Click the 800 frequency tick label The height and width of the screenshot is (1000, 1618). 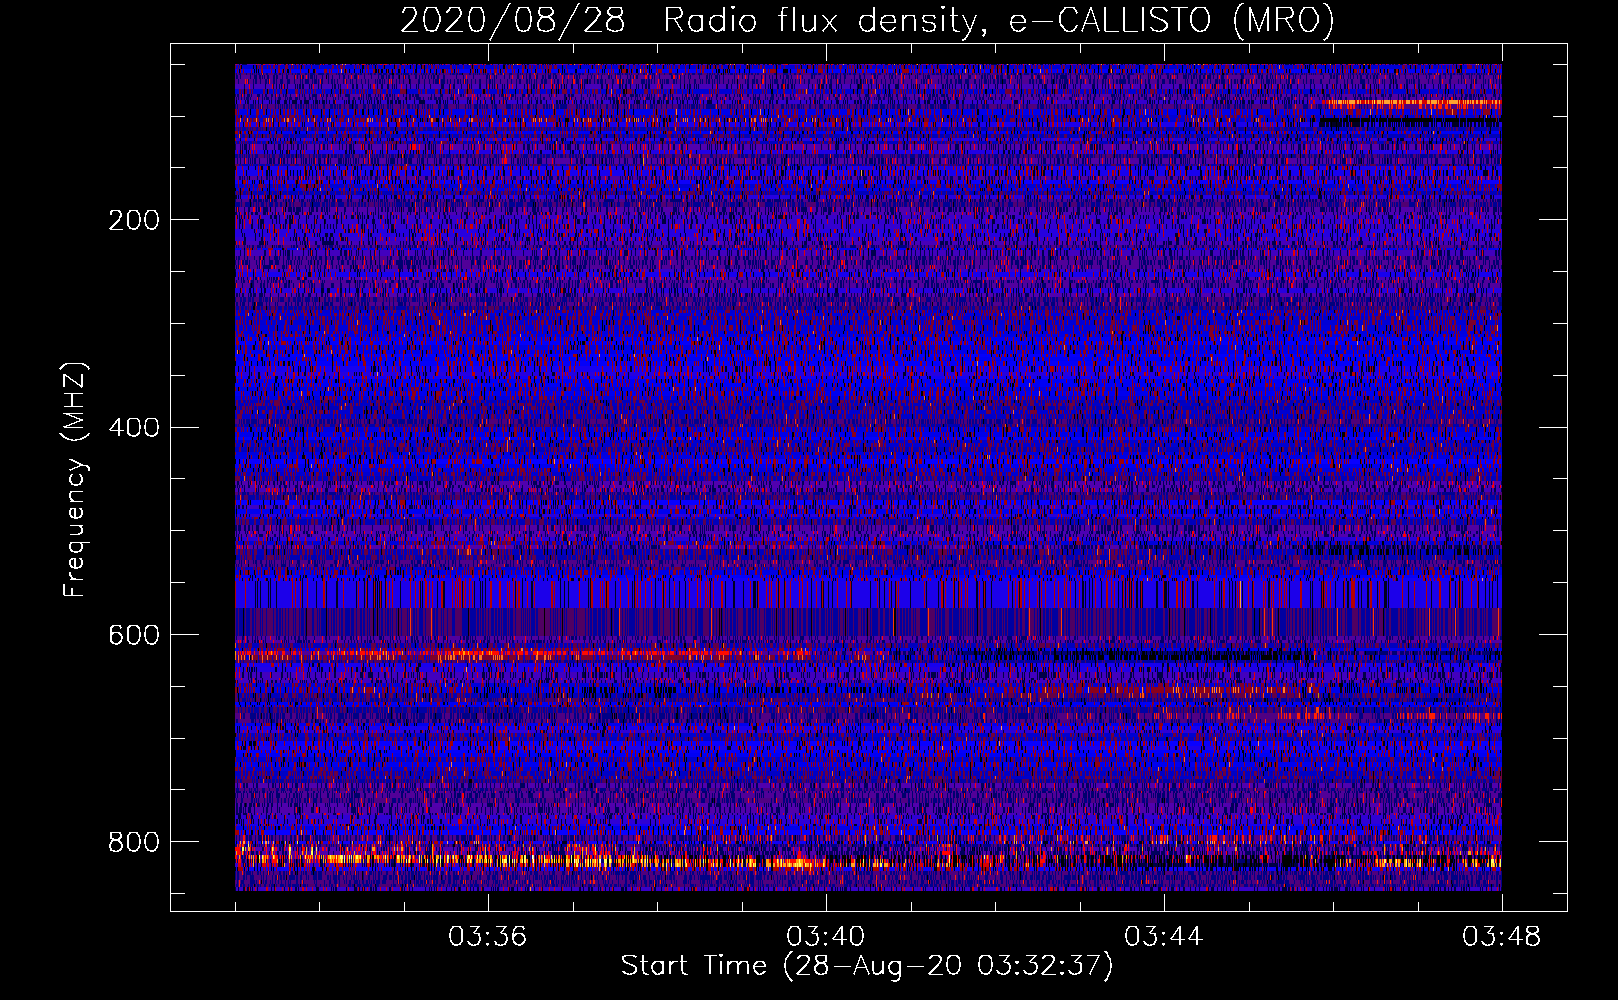click(134, 843)
